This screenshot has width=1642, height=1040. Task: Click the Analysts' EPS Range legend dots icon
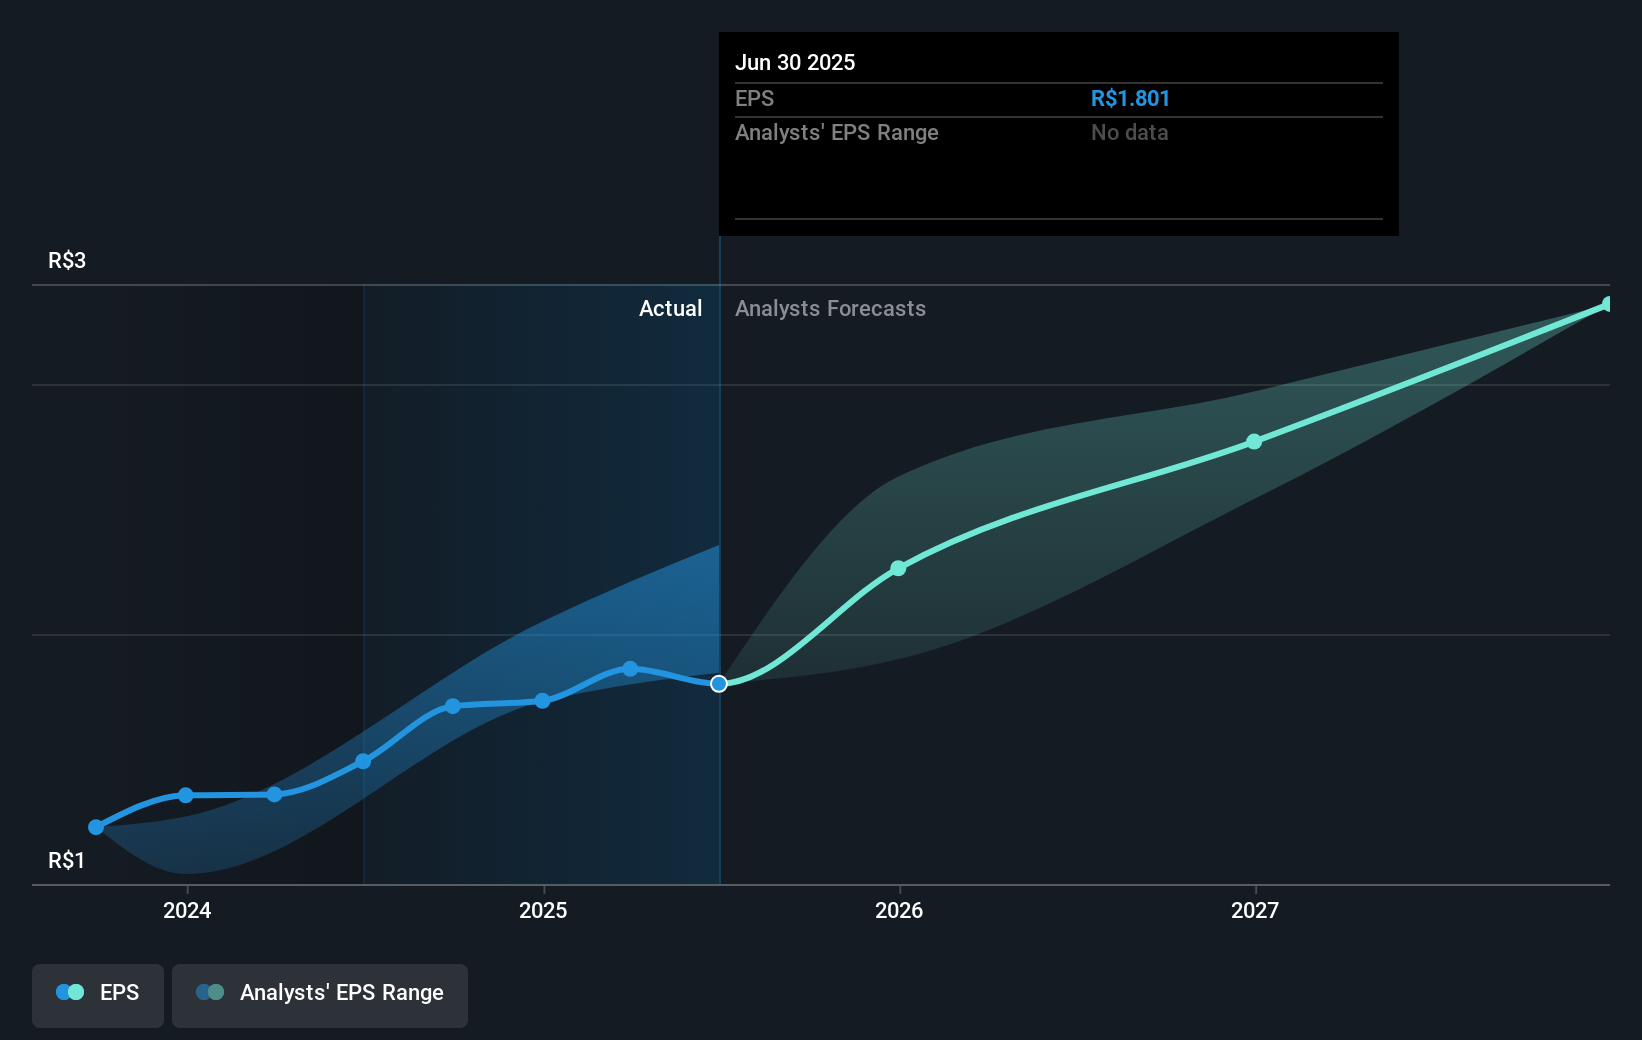tap(210, 993)
